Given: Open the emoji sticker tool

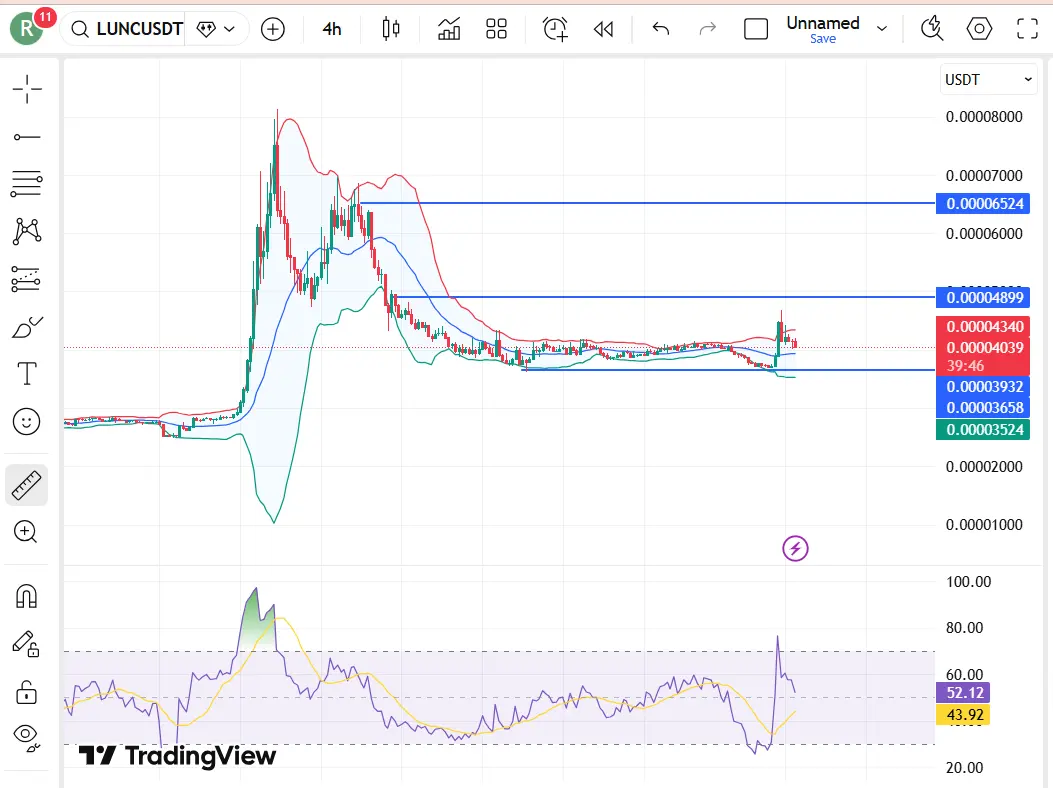Looking at the screenshot, I should pyautogui.click(x=27, y=421).
